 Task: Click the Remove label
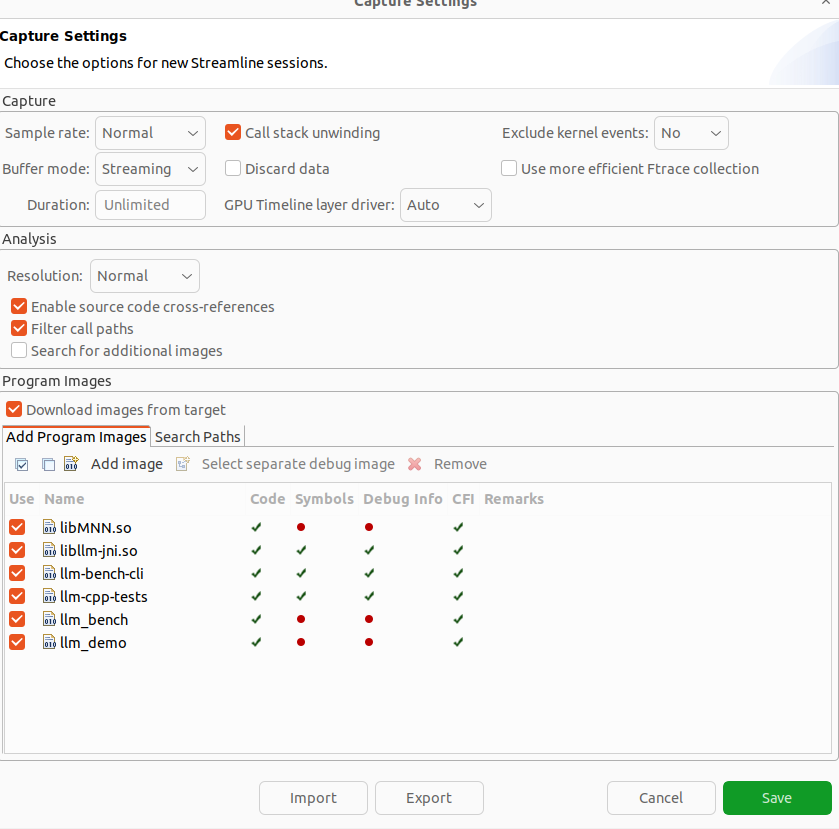(460, 464)
